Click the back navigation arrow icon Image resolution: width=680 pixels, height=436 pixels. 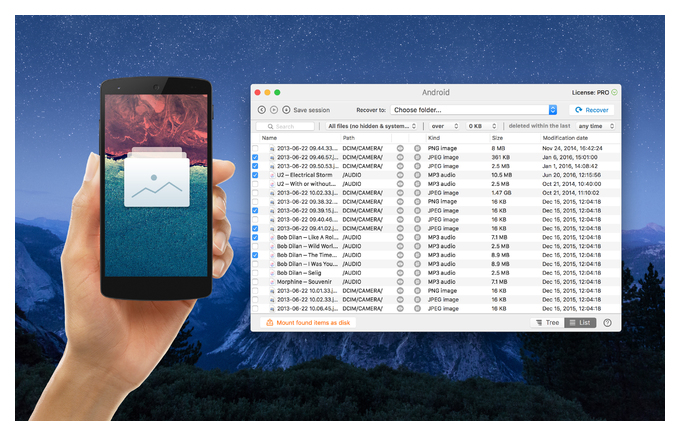262,110
